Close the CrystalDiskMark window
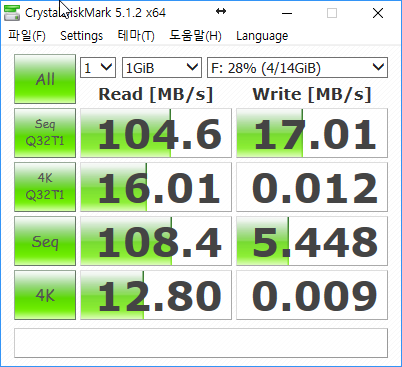This screenshot has width=402, height=367. [378, 13]
